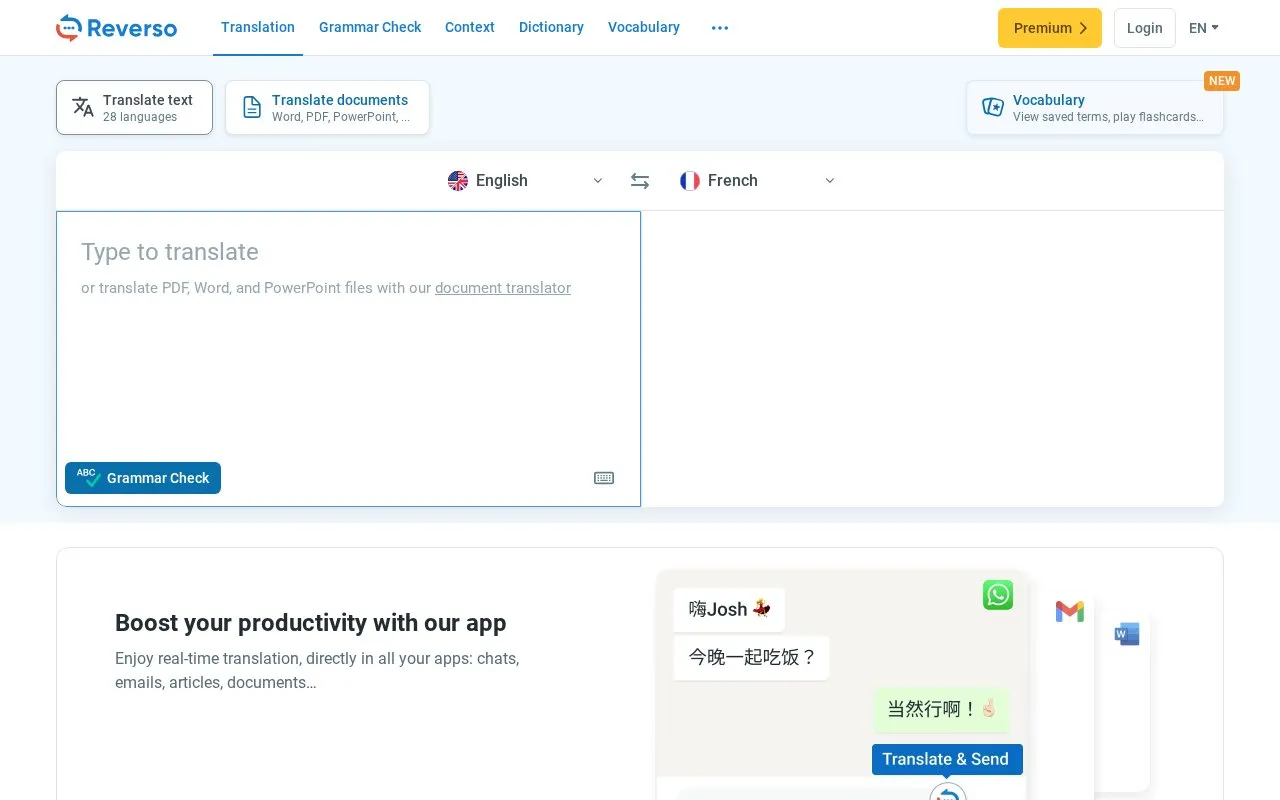Image resolution: width=1280 pixels, height=800 pixels.
Task: Open the Grammar Check tab
Action: (370, 28)
